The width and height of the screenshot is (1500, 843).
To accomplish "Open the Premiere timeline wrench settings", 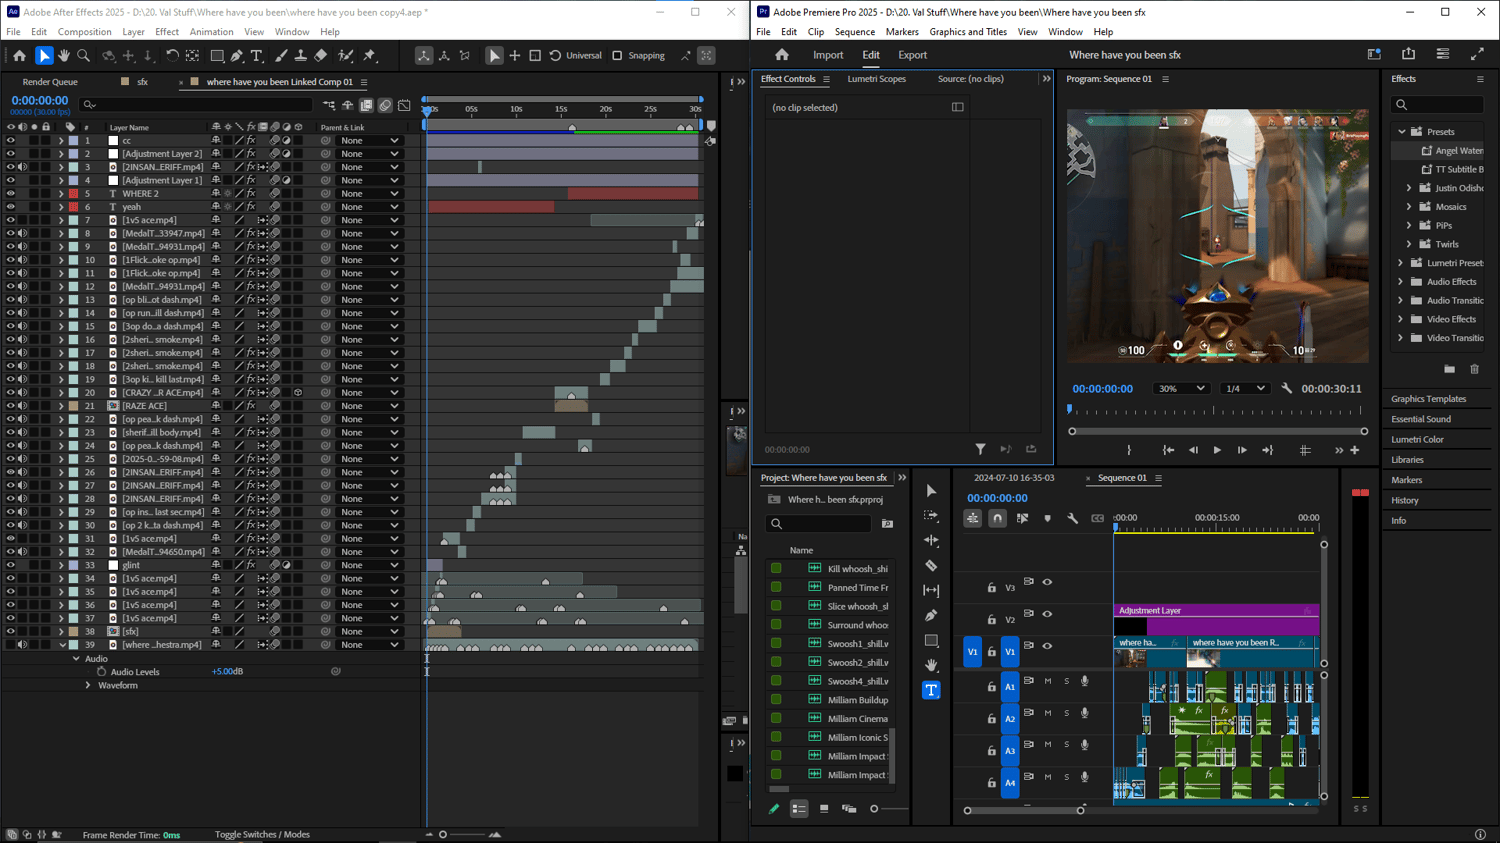I will (1072, 518).
